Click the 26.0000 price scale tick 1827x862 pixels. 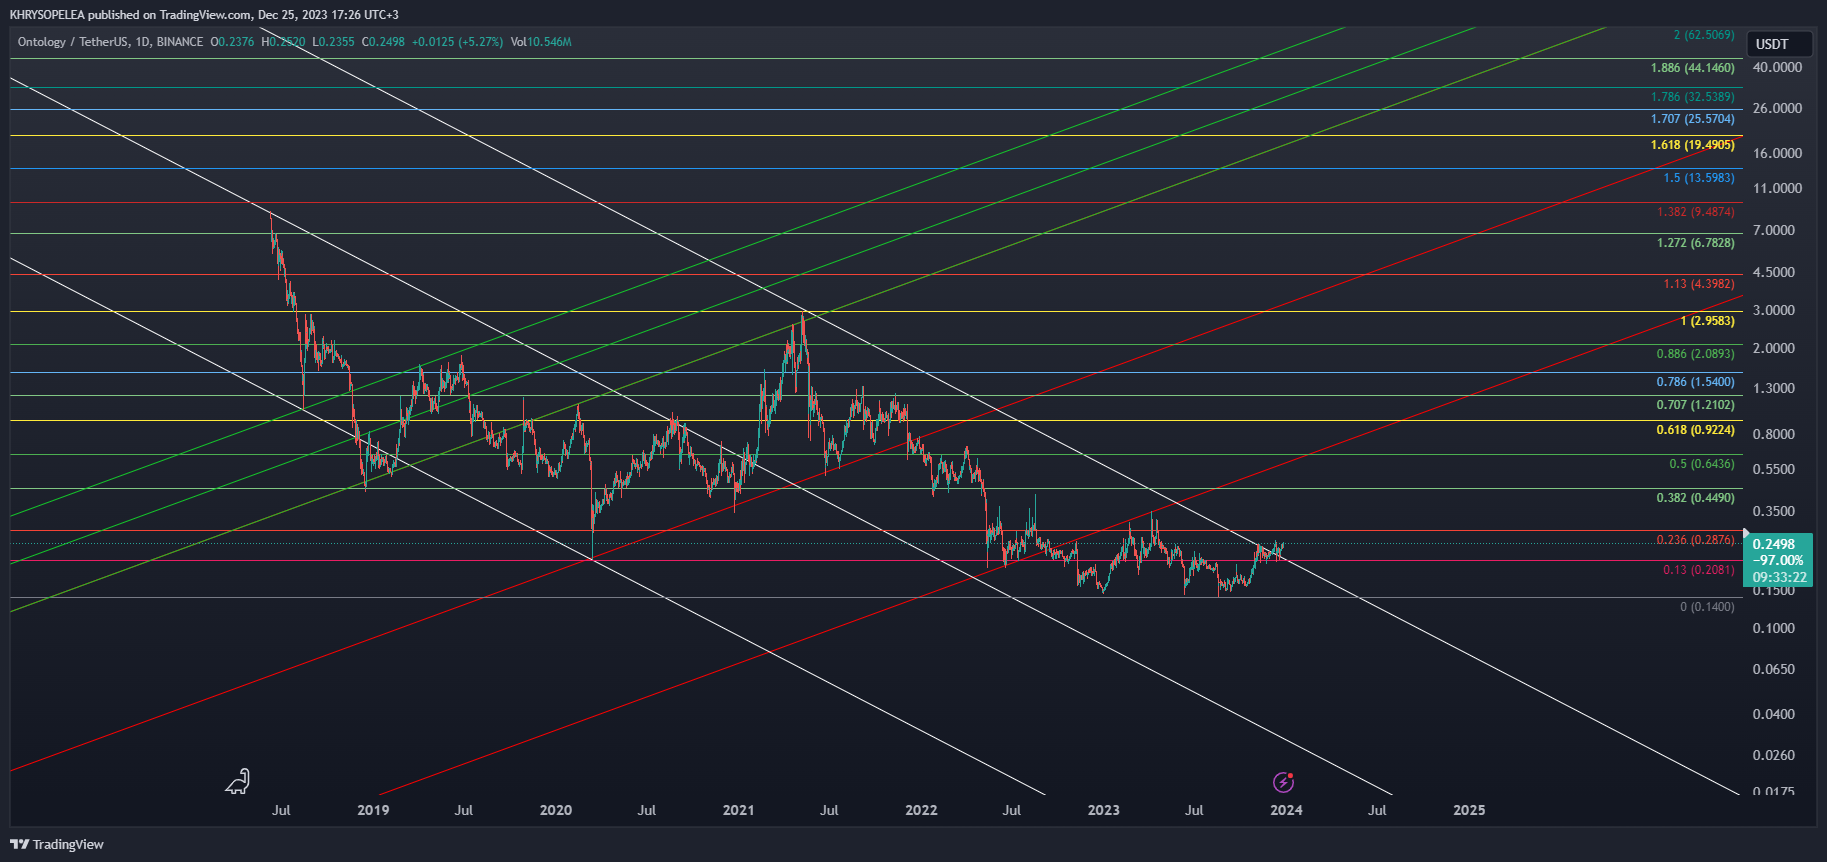1777,108
